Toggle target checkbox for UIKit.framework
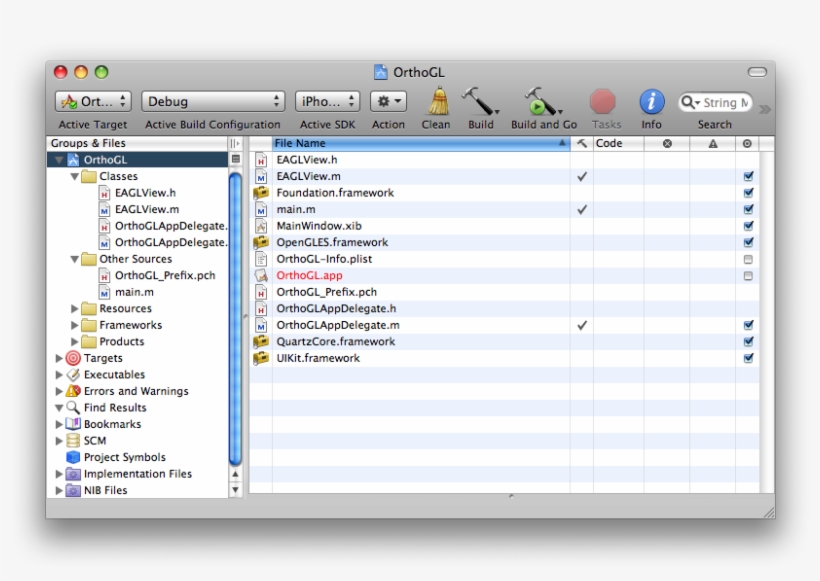 click(x=748, y=358)
